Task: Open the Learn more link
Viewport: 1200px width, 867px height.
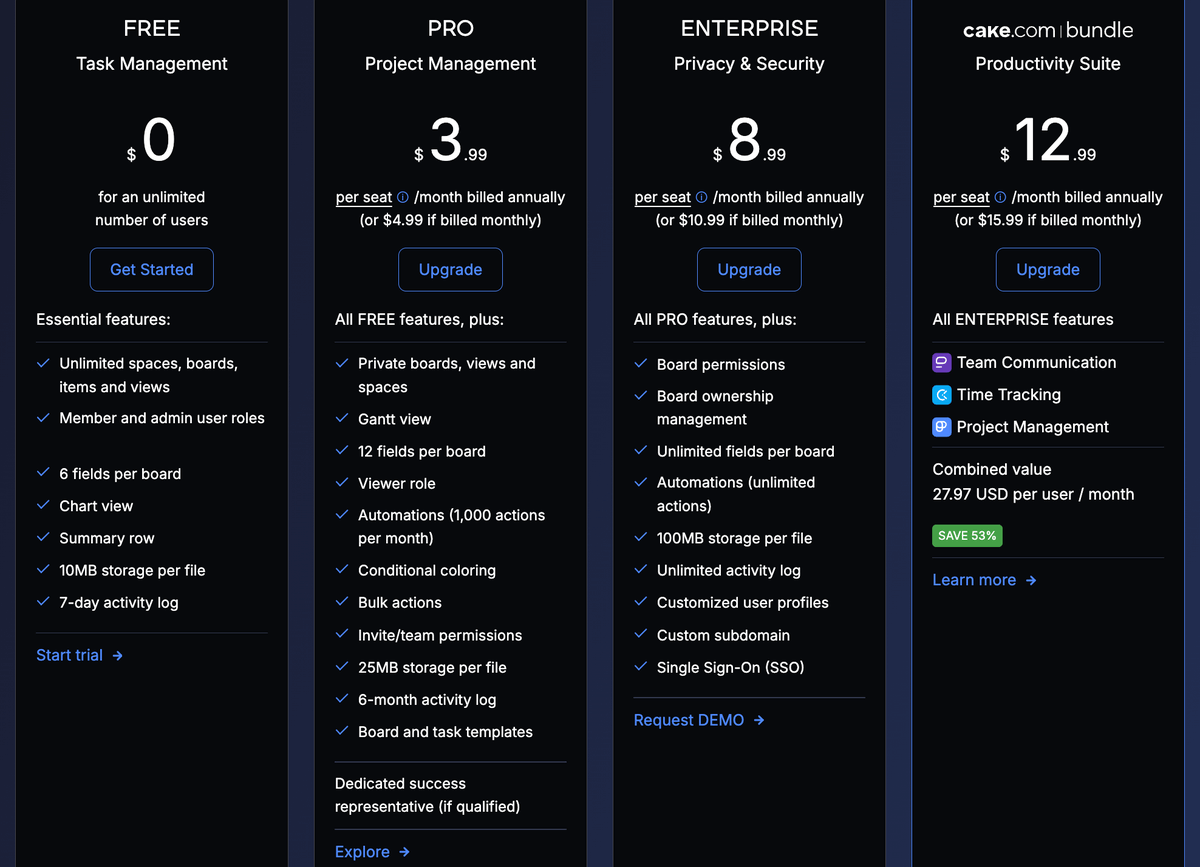Action: pyautogui.click(x=974, y=580)
